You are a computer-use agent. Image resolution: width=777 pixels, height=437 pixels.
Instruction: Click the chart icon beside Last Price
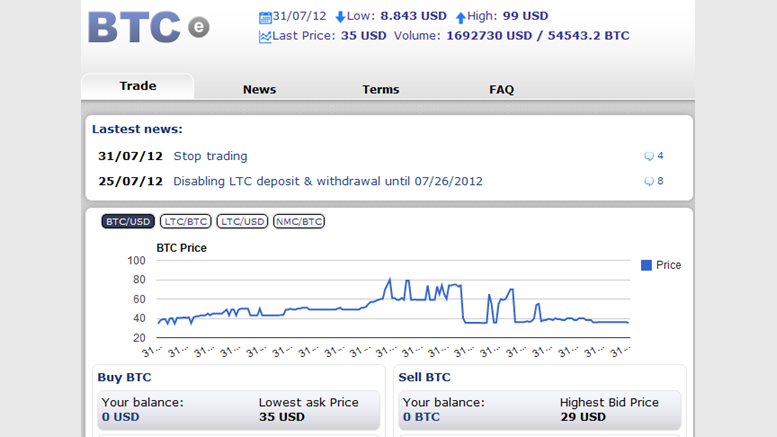265,37
